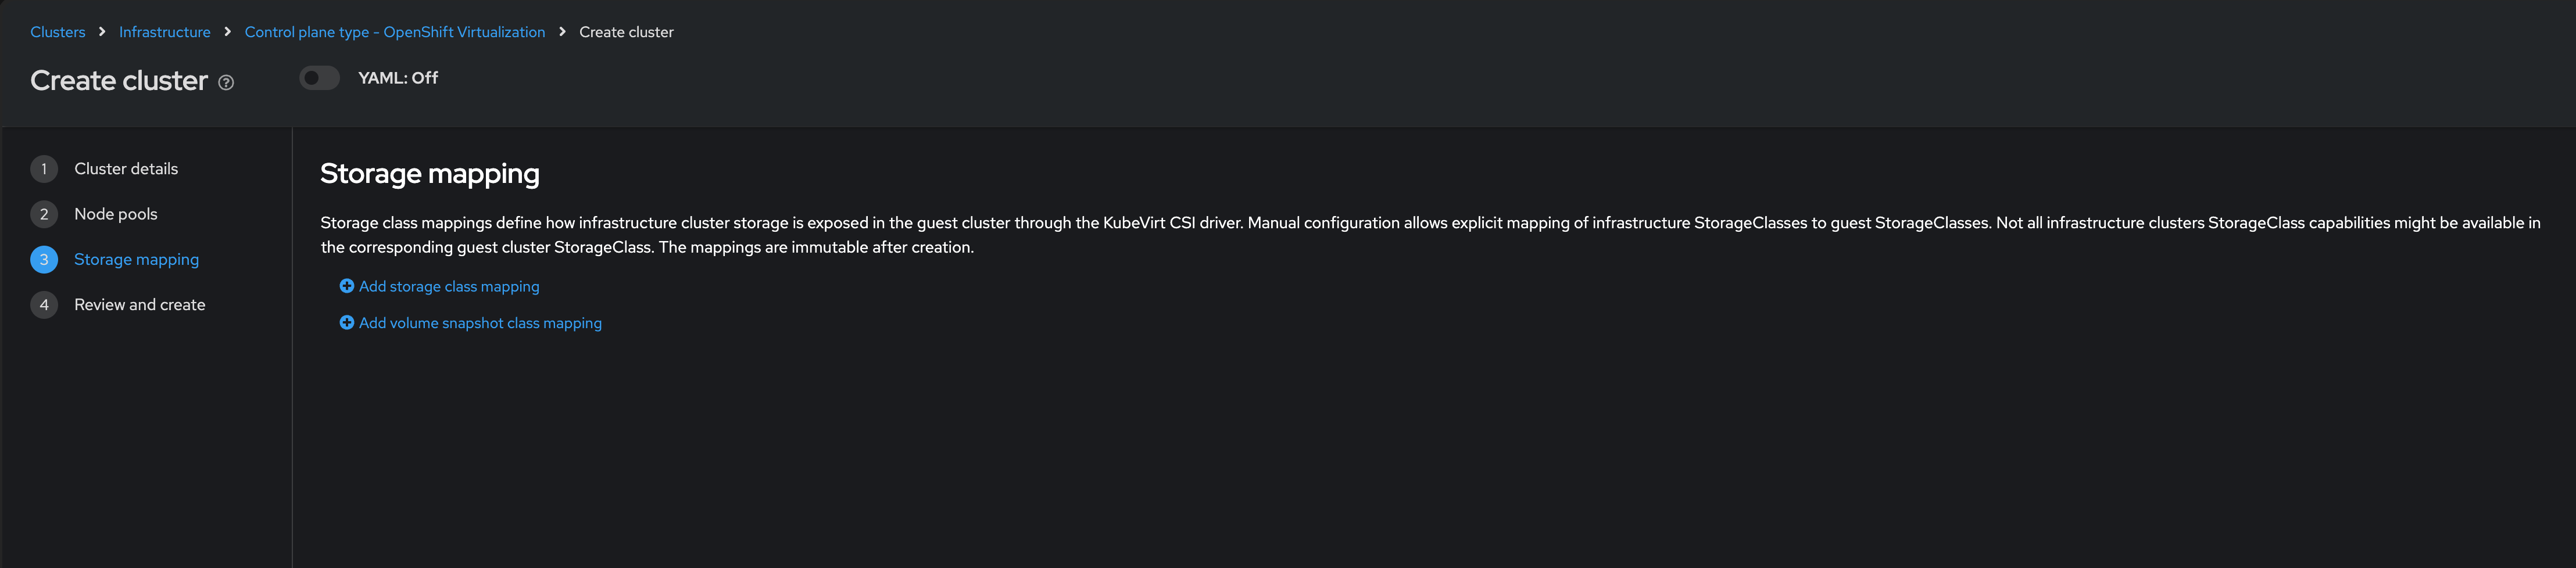
Task: Open the Node pools wizard step
Action: (116, 214)
